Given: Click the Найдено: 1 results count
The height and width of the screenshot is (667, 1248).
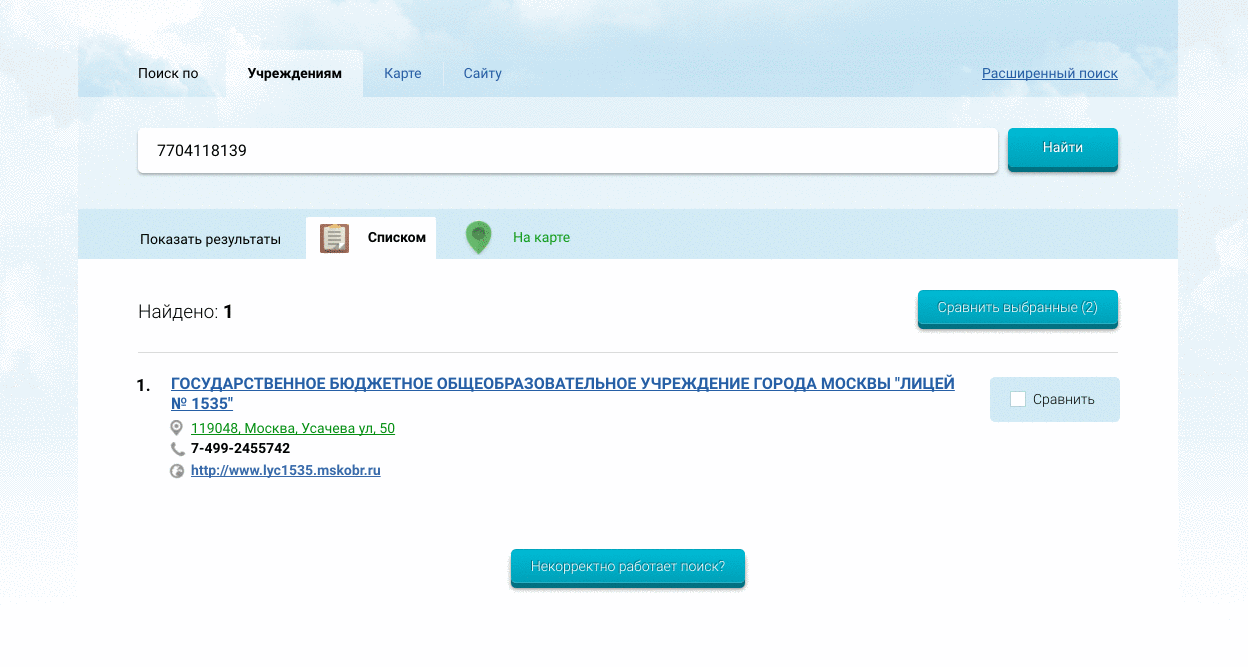Looking at the screenshot, I should [x=186, y=312].
